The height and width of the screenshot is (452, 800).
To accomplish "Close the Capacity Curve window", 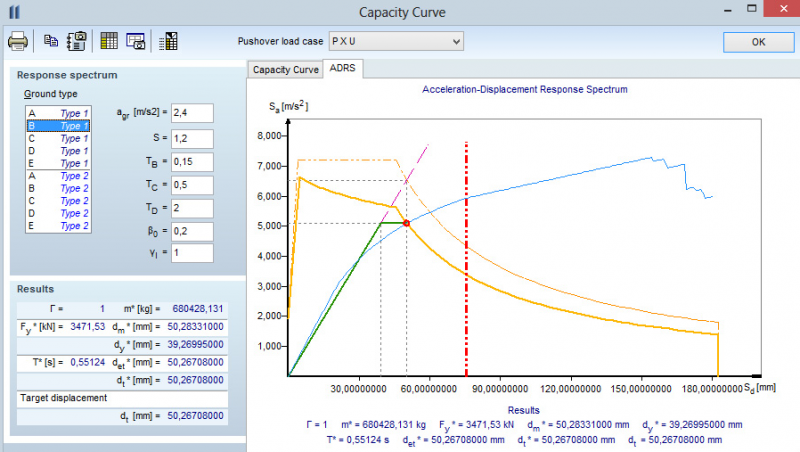I will (783, 9).
